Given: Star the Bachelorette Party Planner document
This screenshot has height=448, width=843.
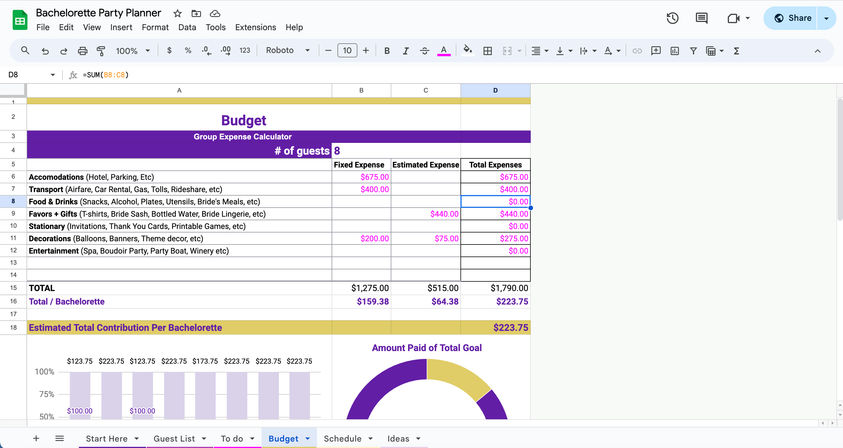Looking at the screenshot, I should tap(177, 13).
